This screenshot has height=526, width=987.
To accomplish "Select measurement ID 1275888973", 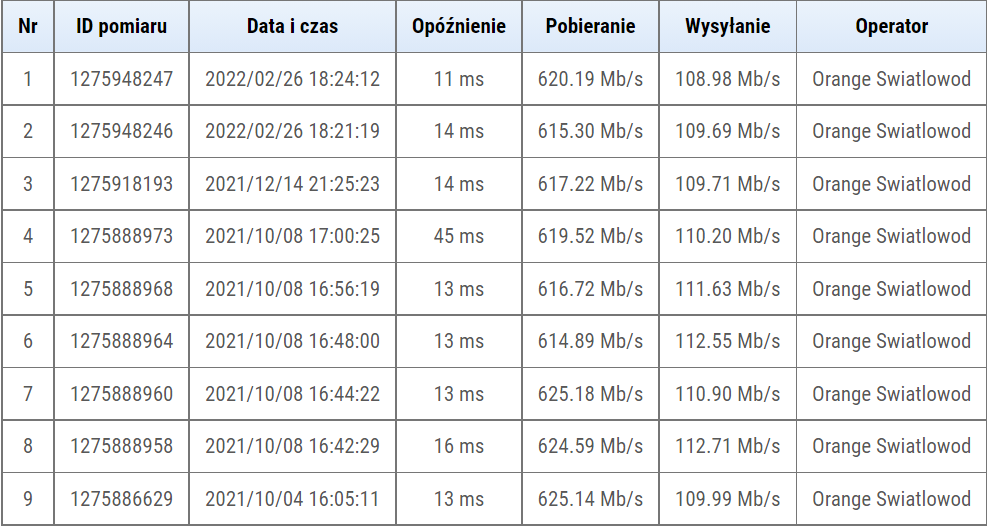I will pyautogui.click(x=121, y=236).
